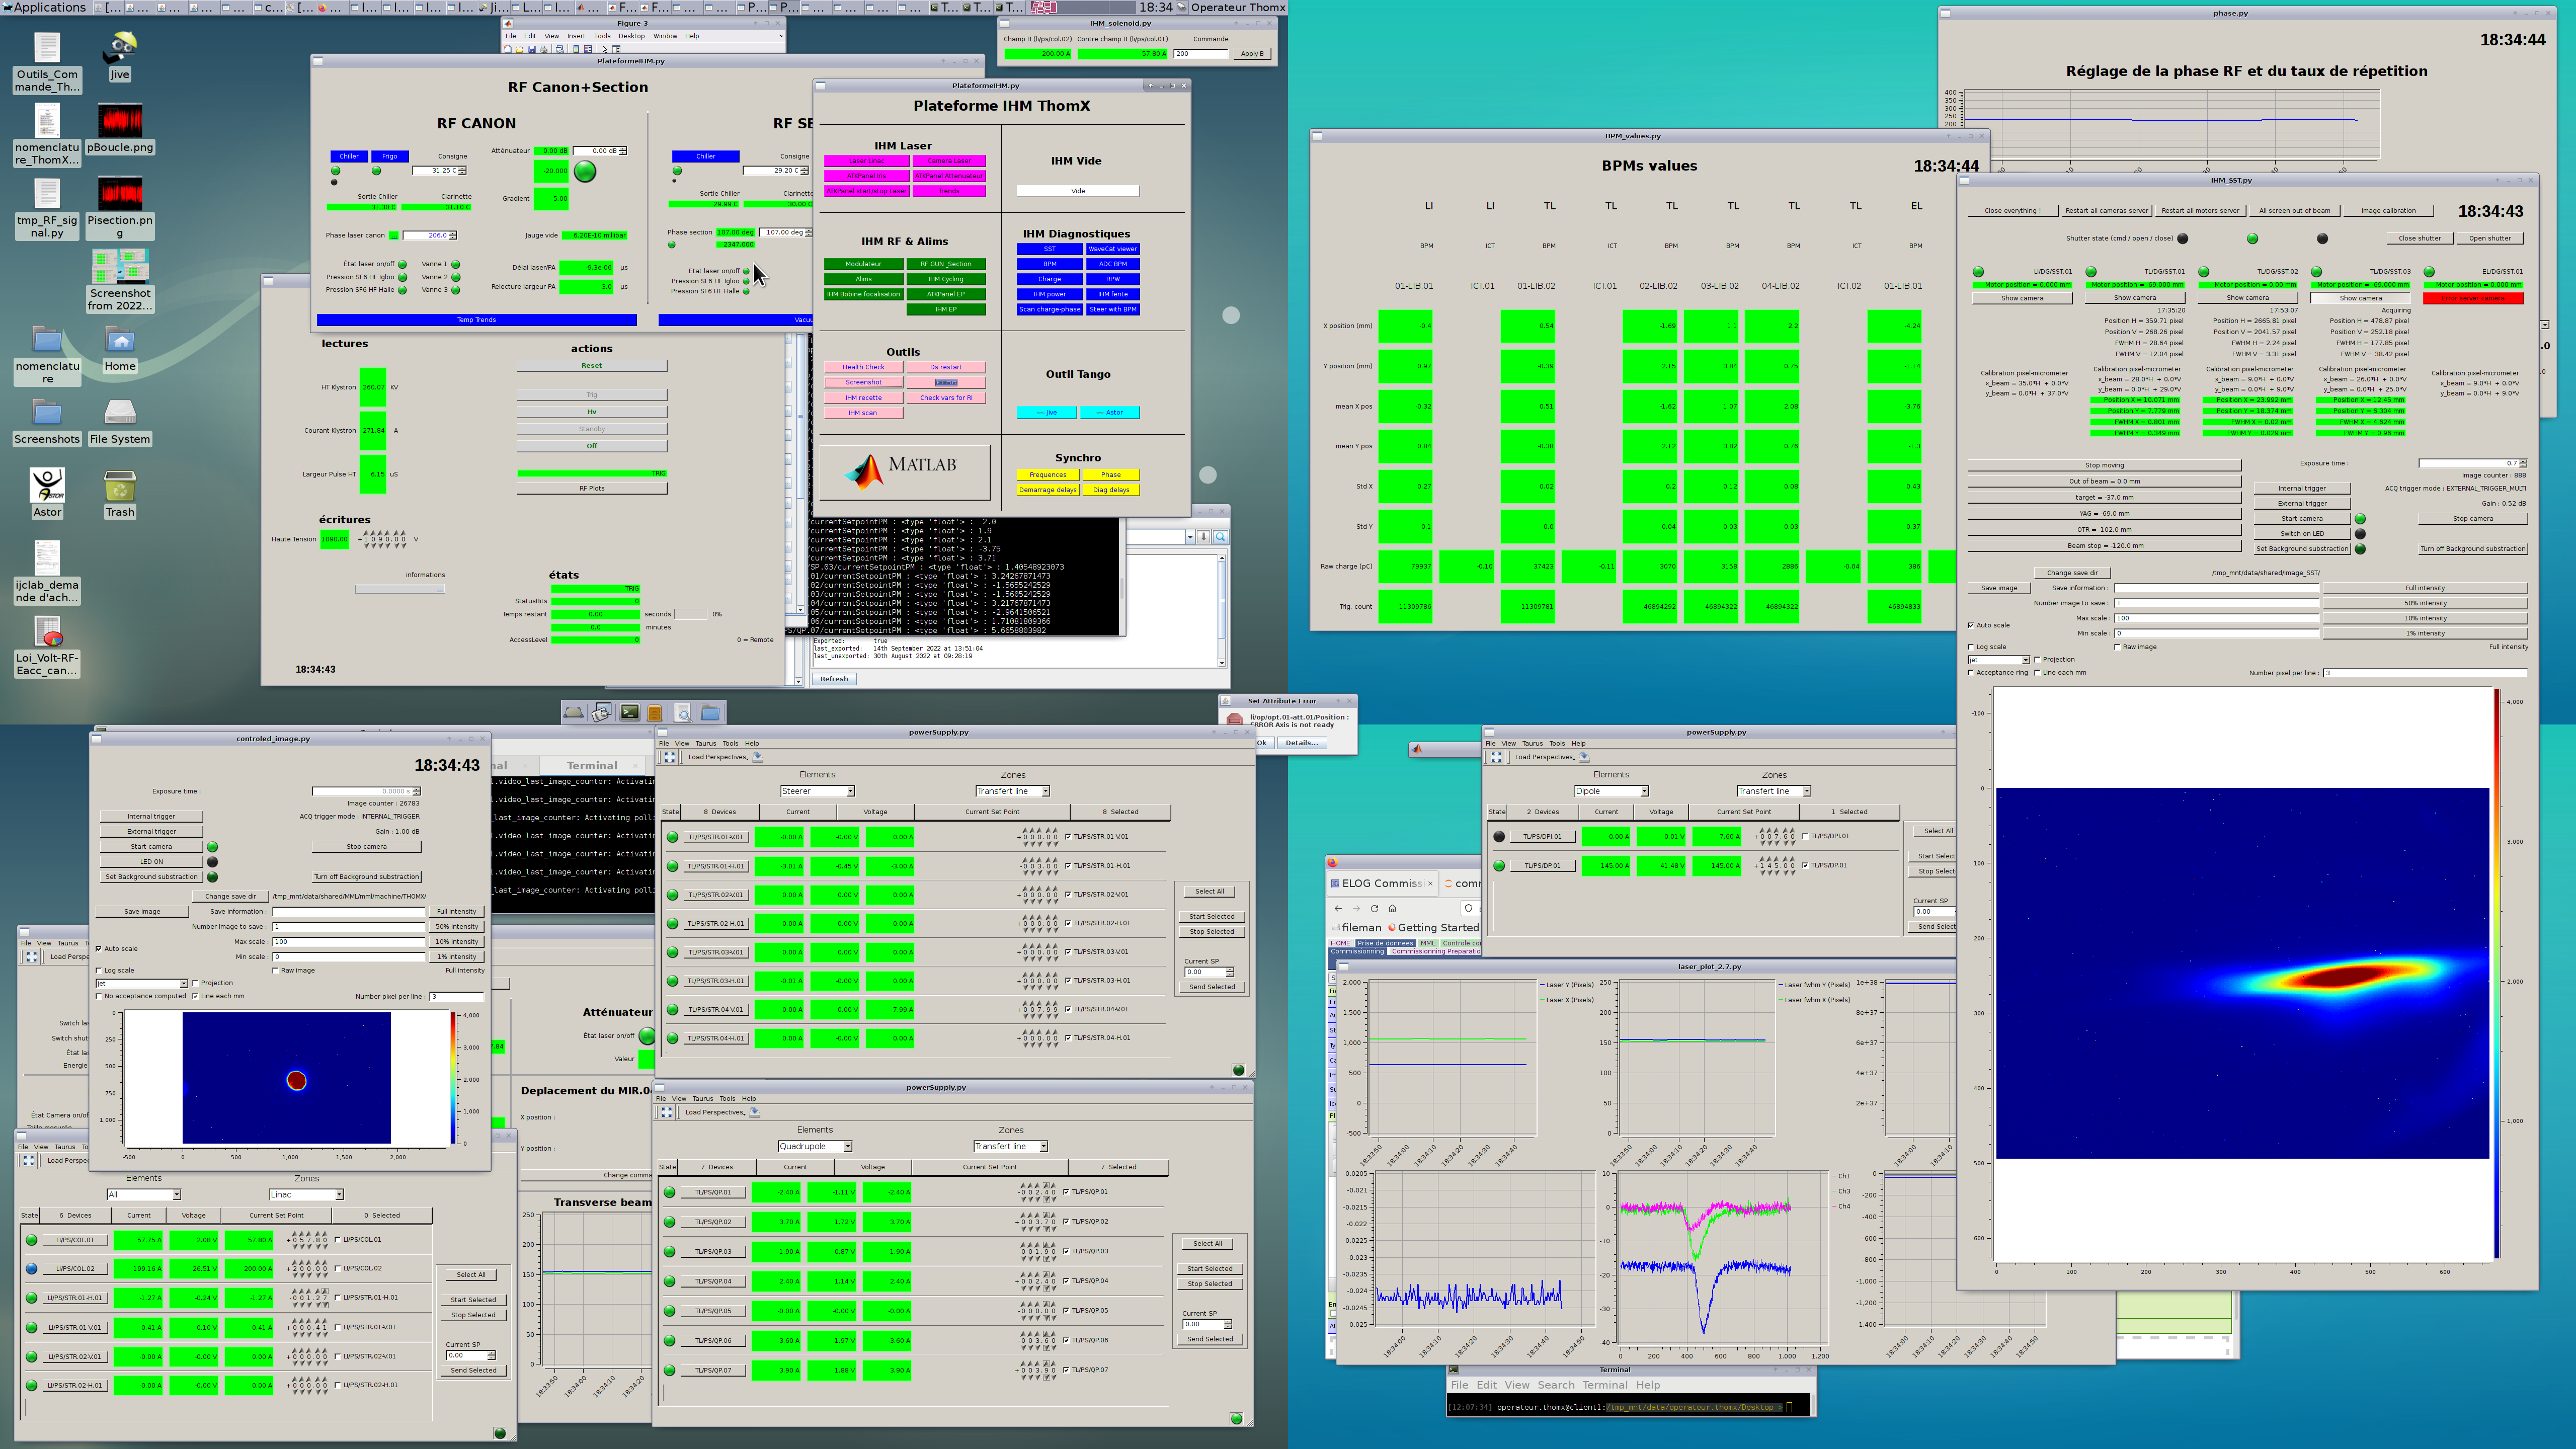The width and height of the screenshot is (2576, 1449).
Task: Open Tools menu in Figure 3
Action: coord(602,36)
